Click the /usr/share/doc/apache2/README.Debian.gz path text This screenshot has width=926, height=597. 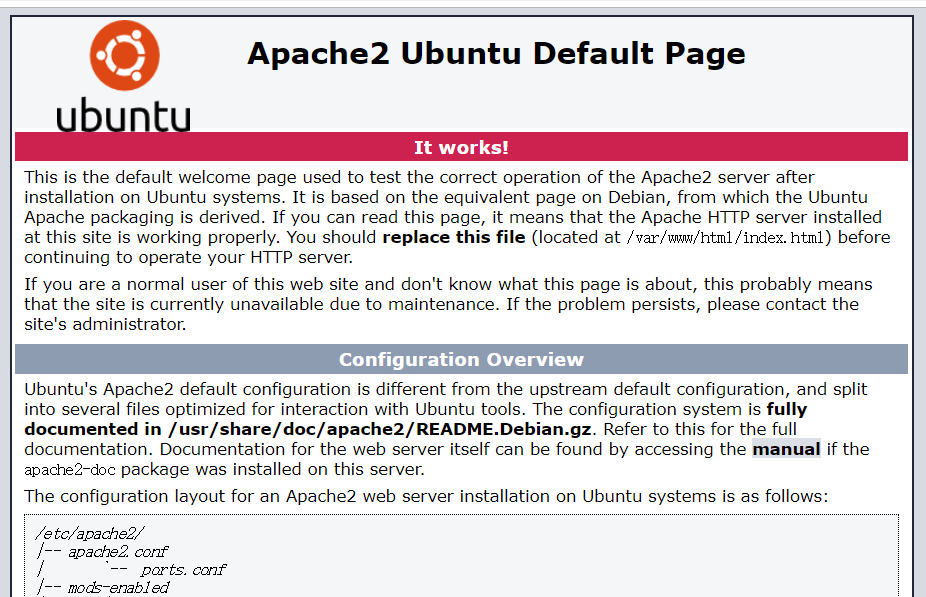[x=380, y=429]
